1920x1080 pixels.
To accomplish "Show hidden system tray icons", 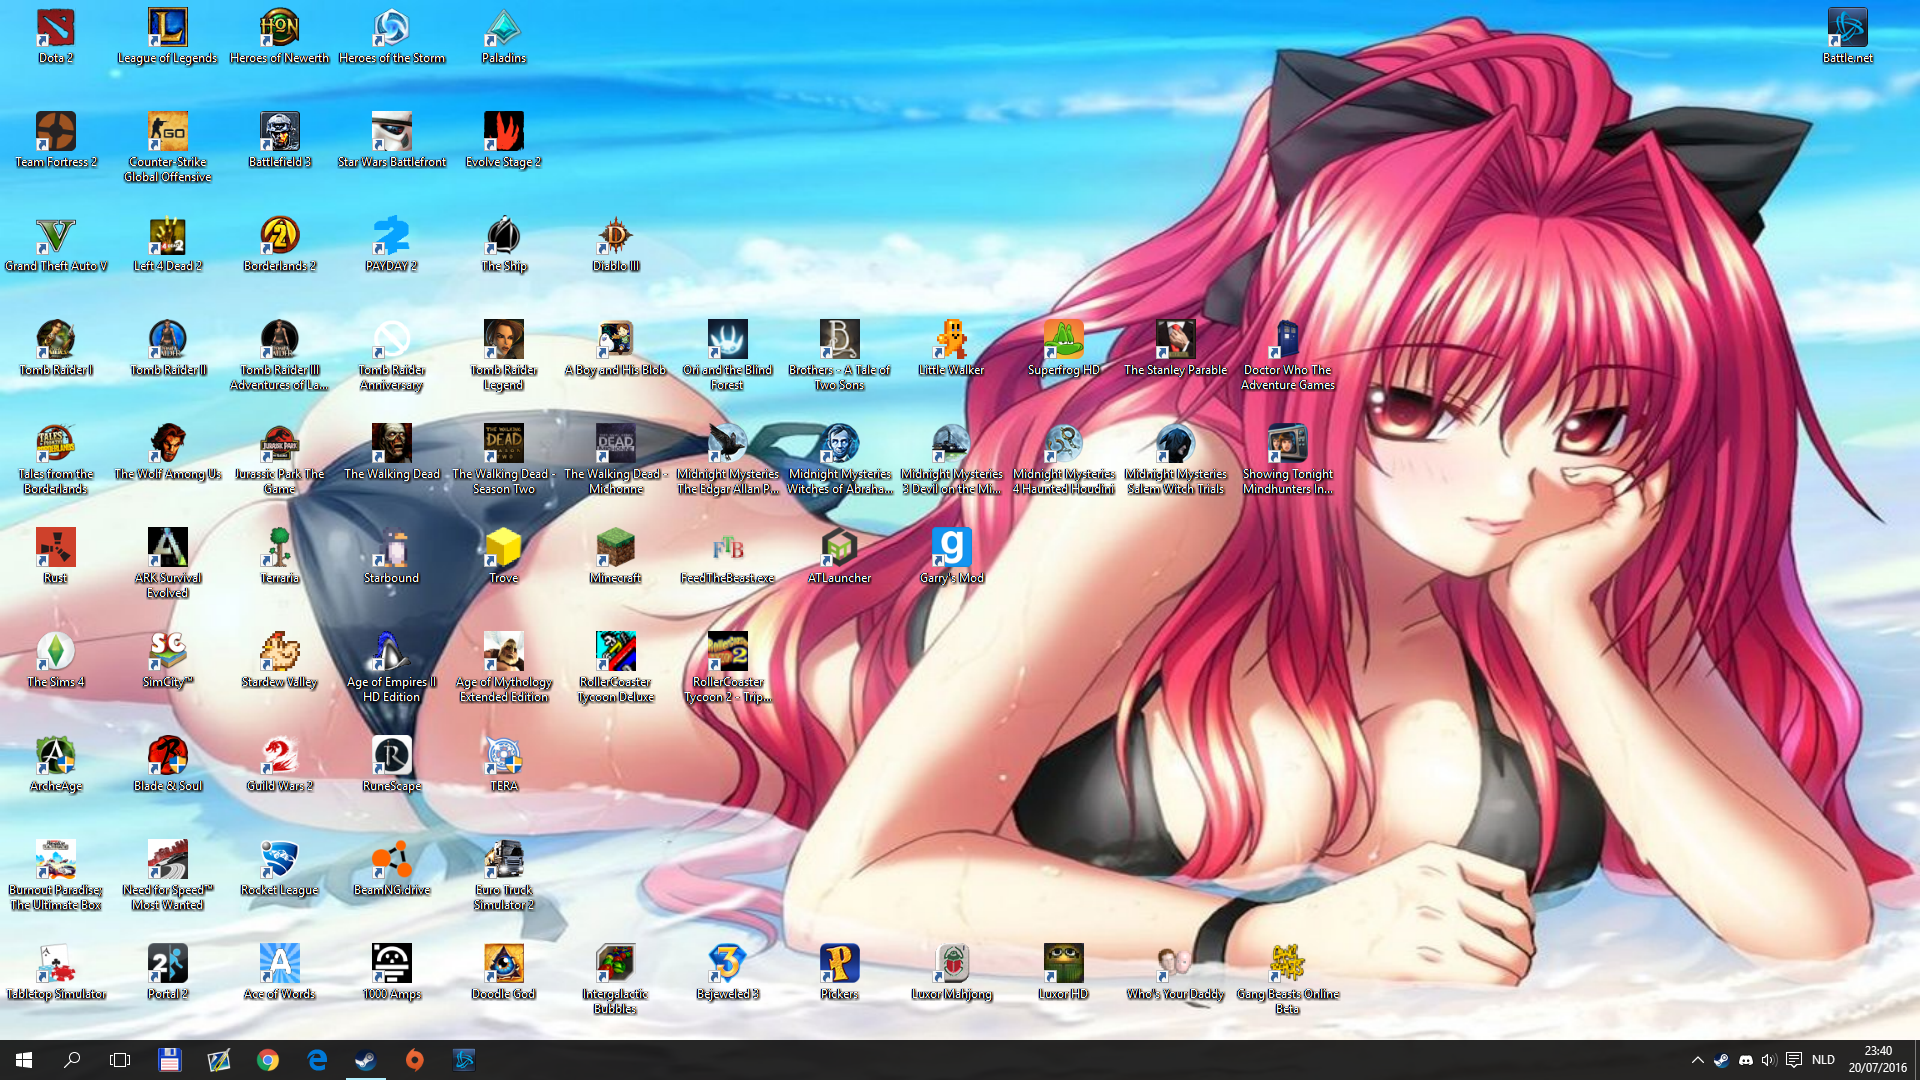I will [1697, 1060].
